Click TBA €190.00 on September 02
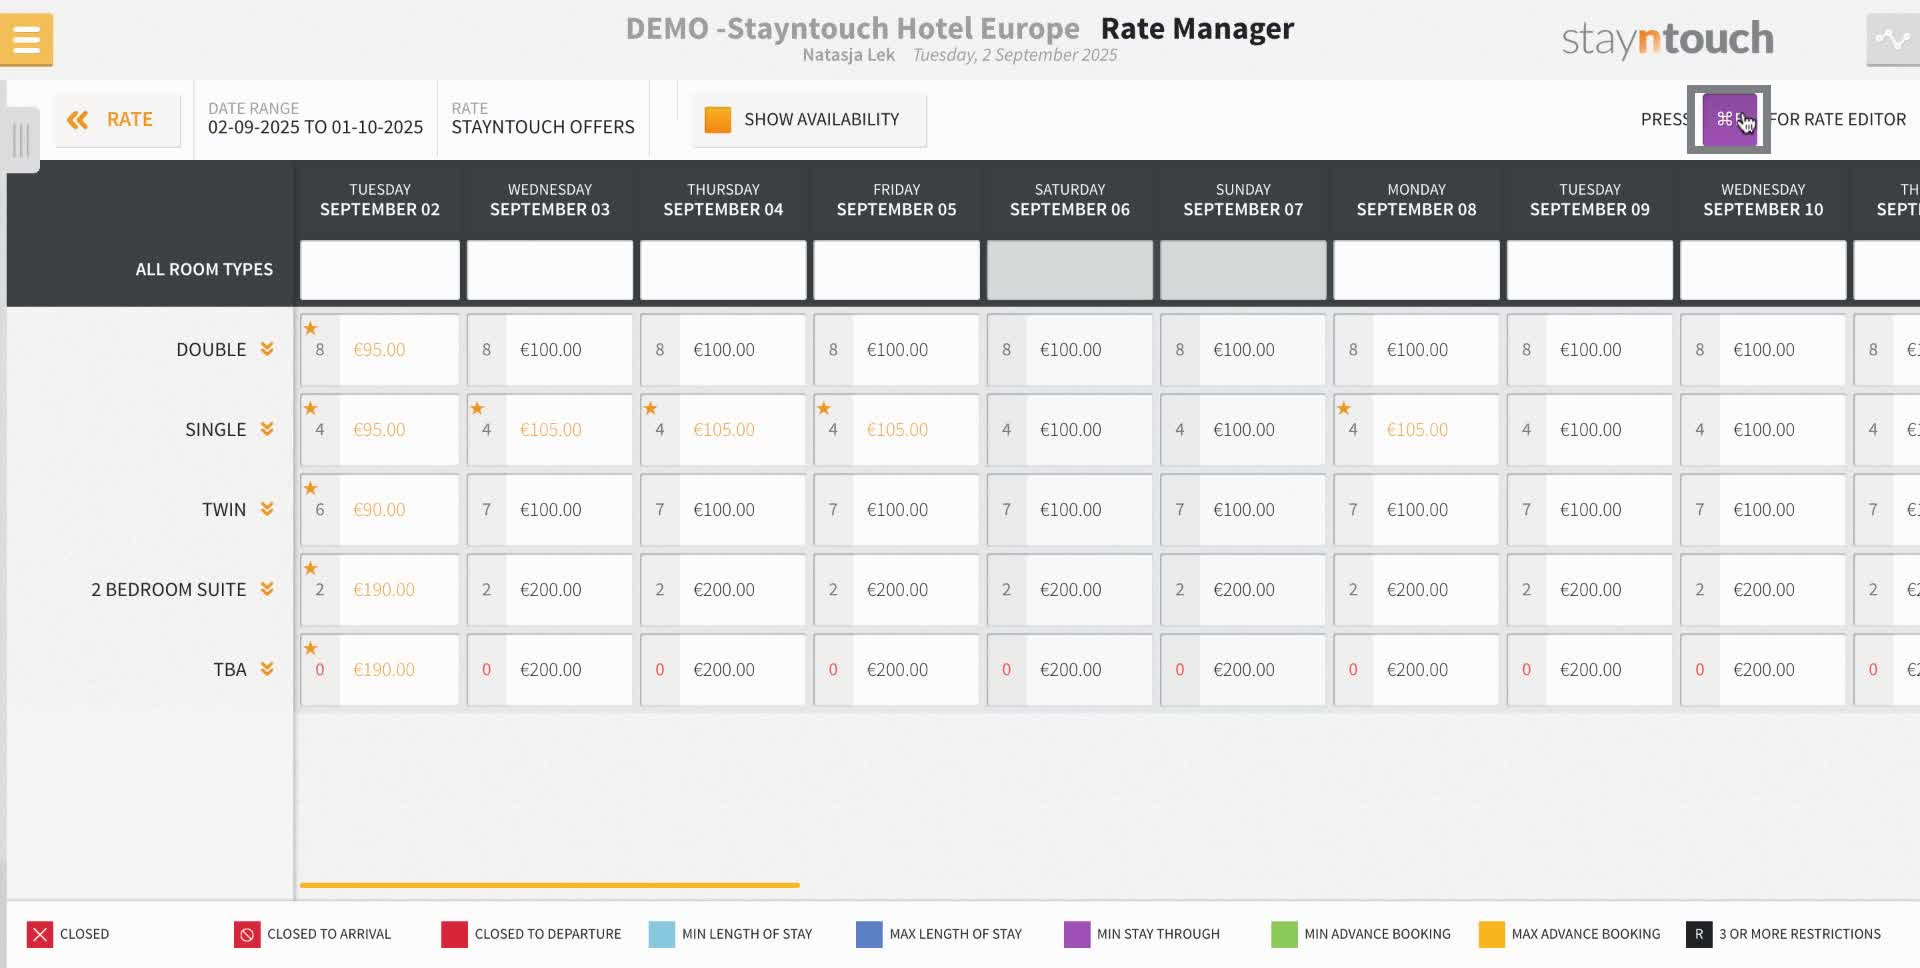The width and height of the screenshot is (1920, 968). pyautogui.click(x=380, y=670)
